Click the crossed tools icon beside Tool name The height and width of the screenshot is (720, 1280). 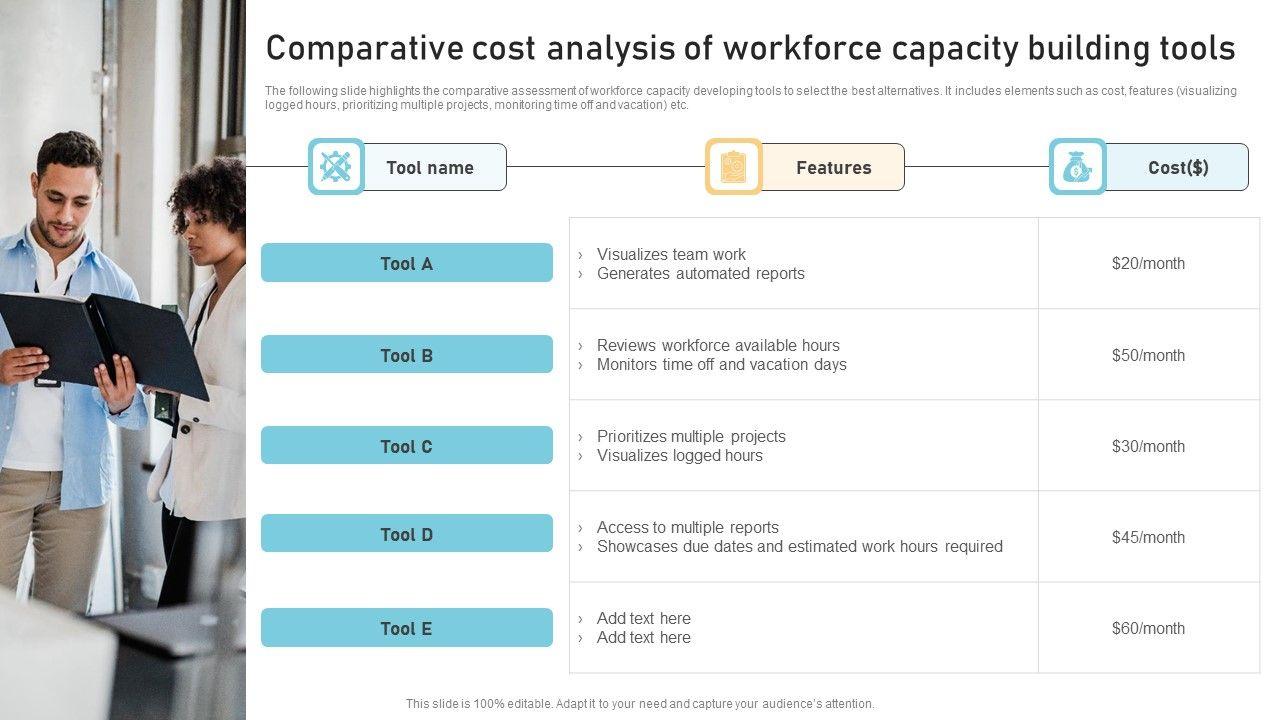point(336,166)
